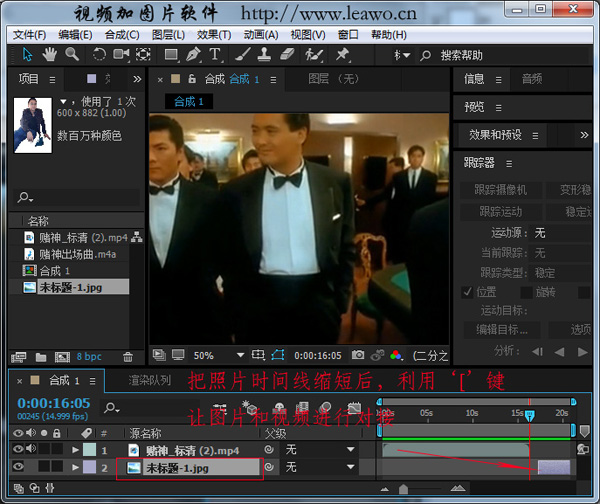Click the 跟踪运动 button
Viewport: 600px width, 504px height.
tap(501, 212)
